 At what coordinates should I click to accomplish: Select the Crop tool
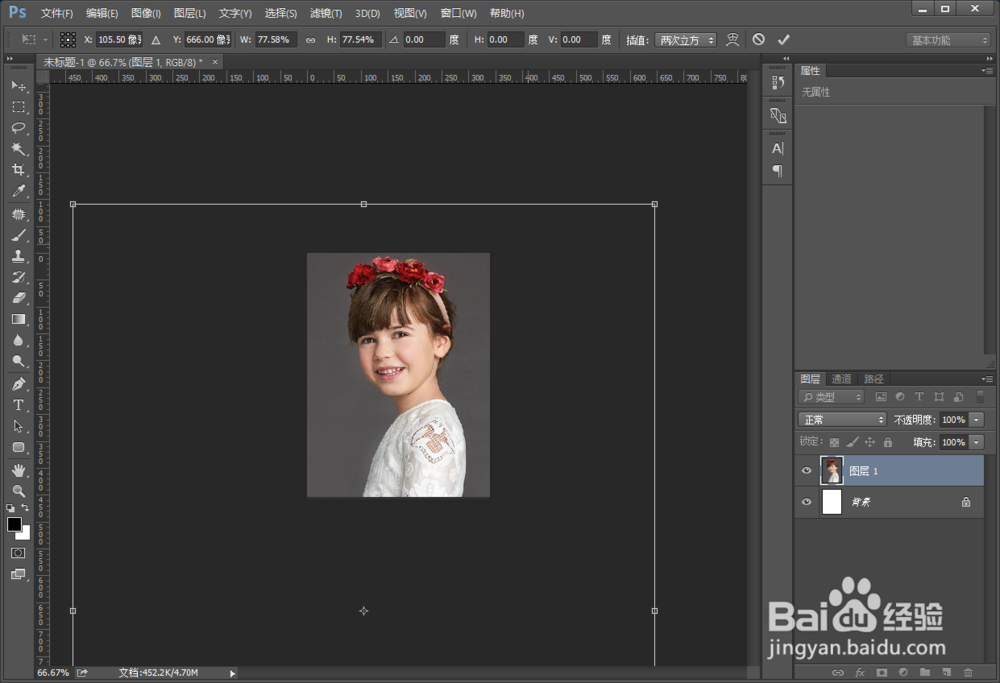point(18,170)
